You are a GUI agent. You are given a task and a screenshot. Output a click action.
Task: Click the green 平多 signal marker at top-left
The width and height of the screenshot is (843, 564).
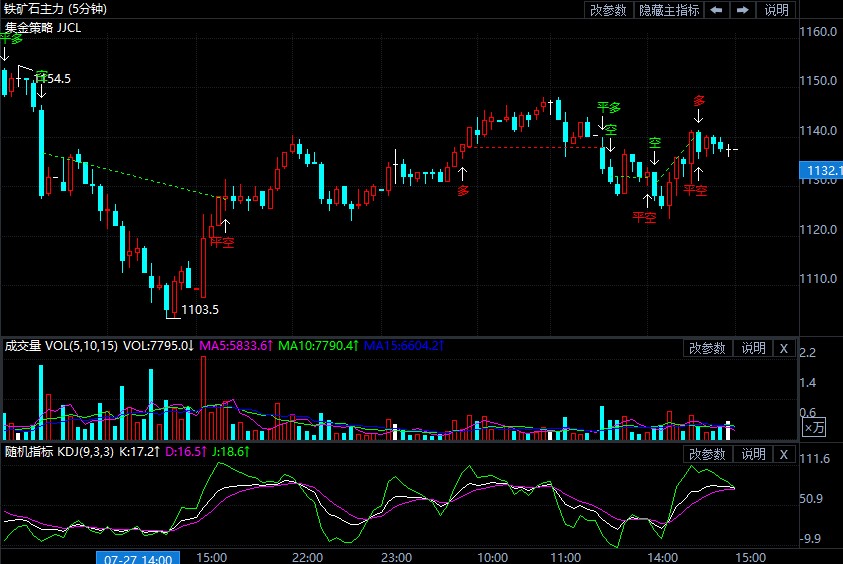tap(10, 38)
